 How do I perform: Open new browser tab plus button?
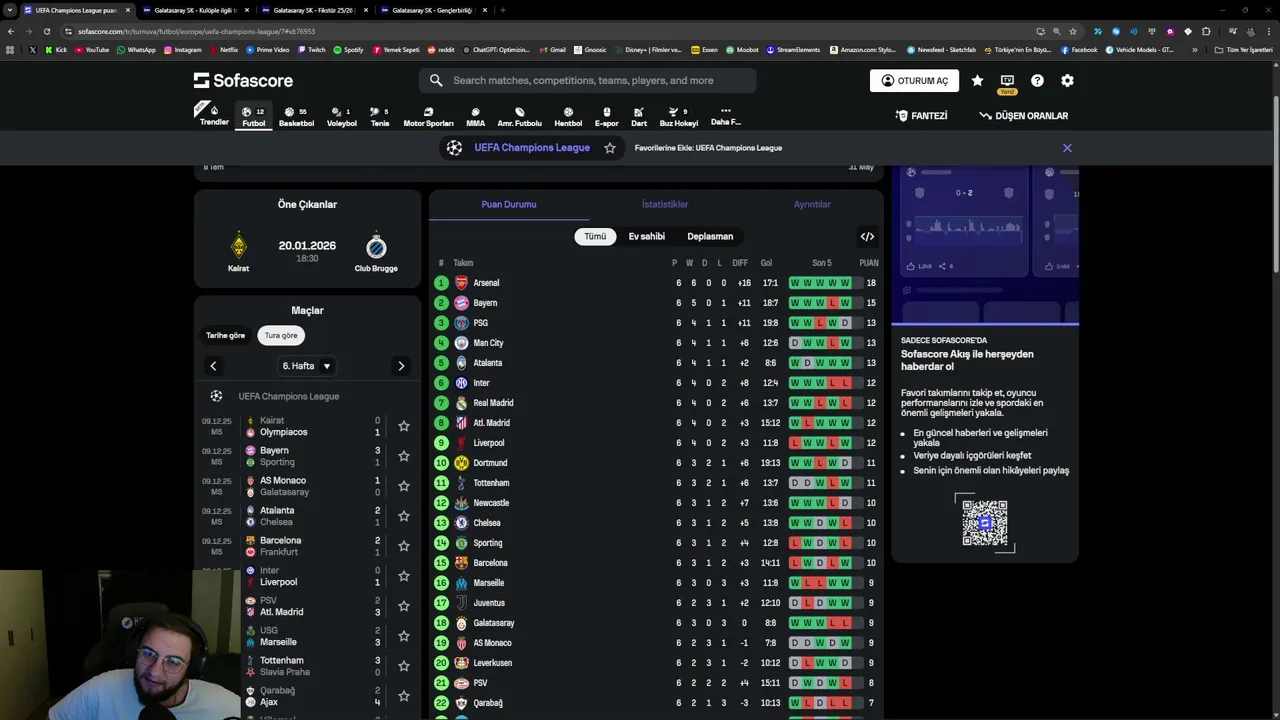502,10
